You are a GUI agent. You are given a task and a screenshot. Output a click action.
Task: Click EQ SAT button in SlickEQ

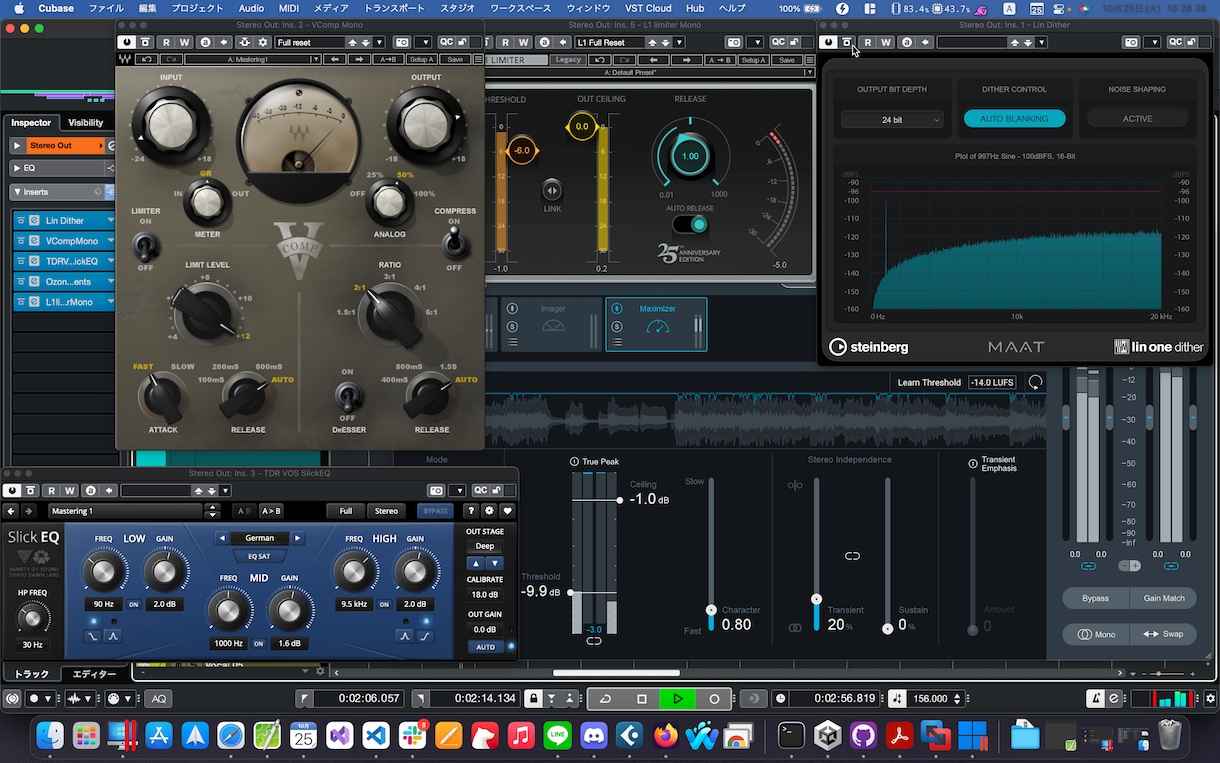tap(259, 556)
